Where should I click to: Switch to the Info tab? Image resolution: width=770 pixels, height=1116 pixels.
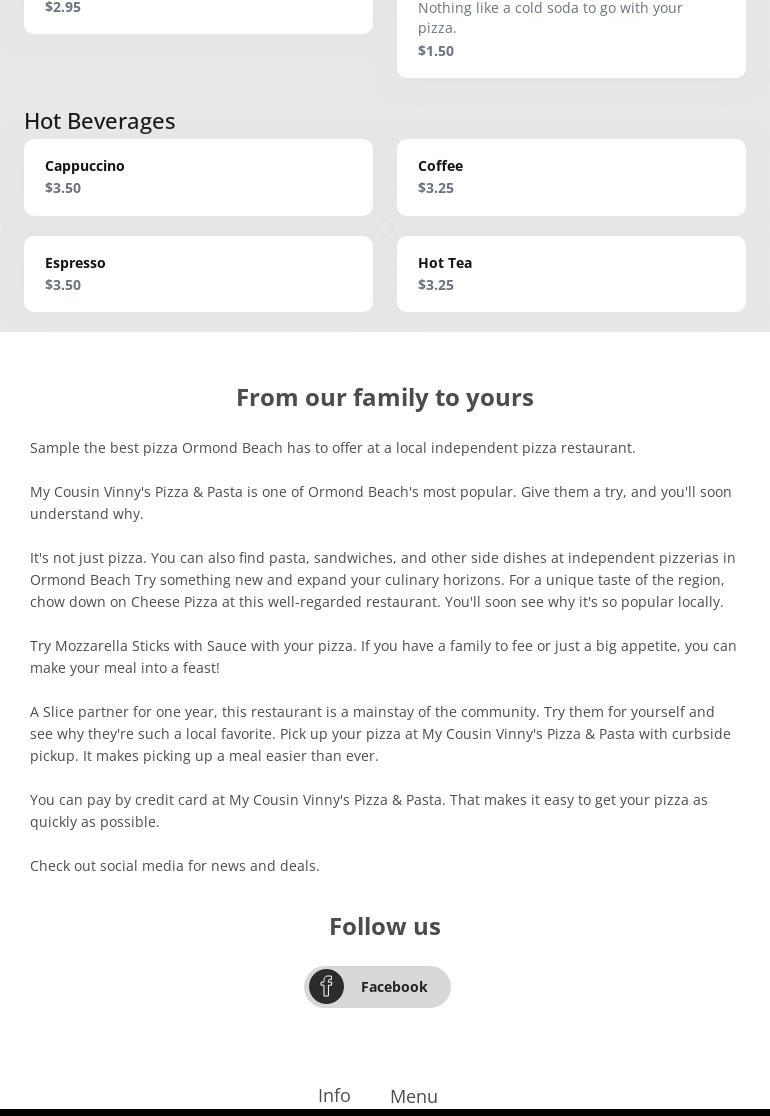[334, 1095]
